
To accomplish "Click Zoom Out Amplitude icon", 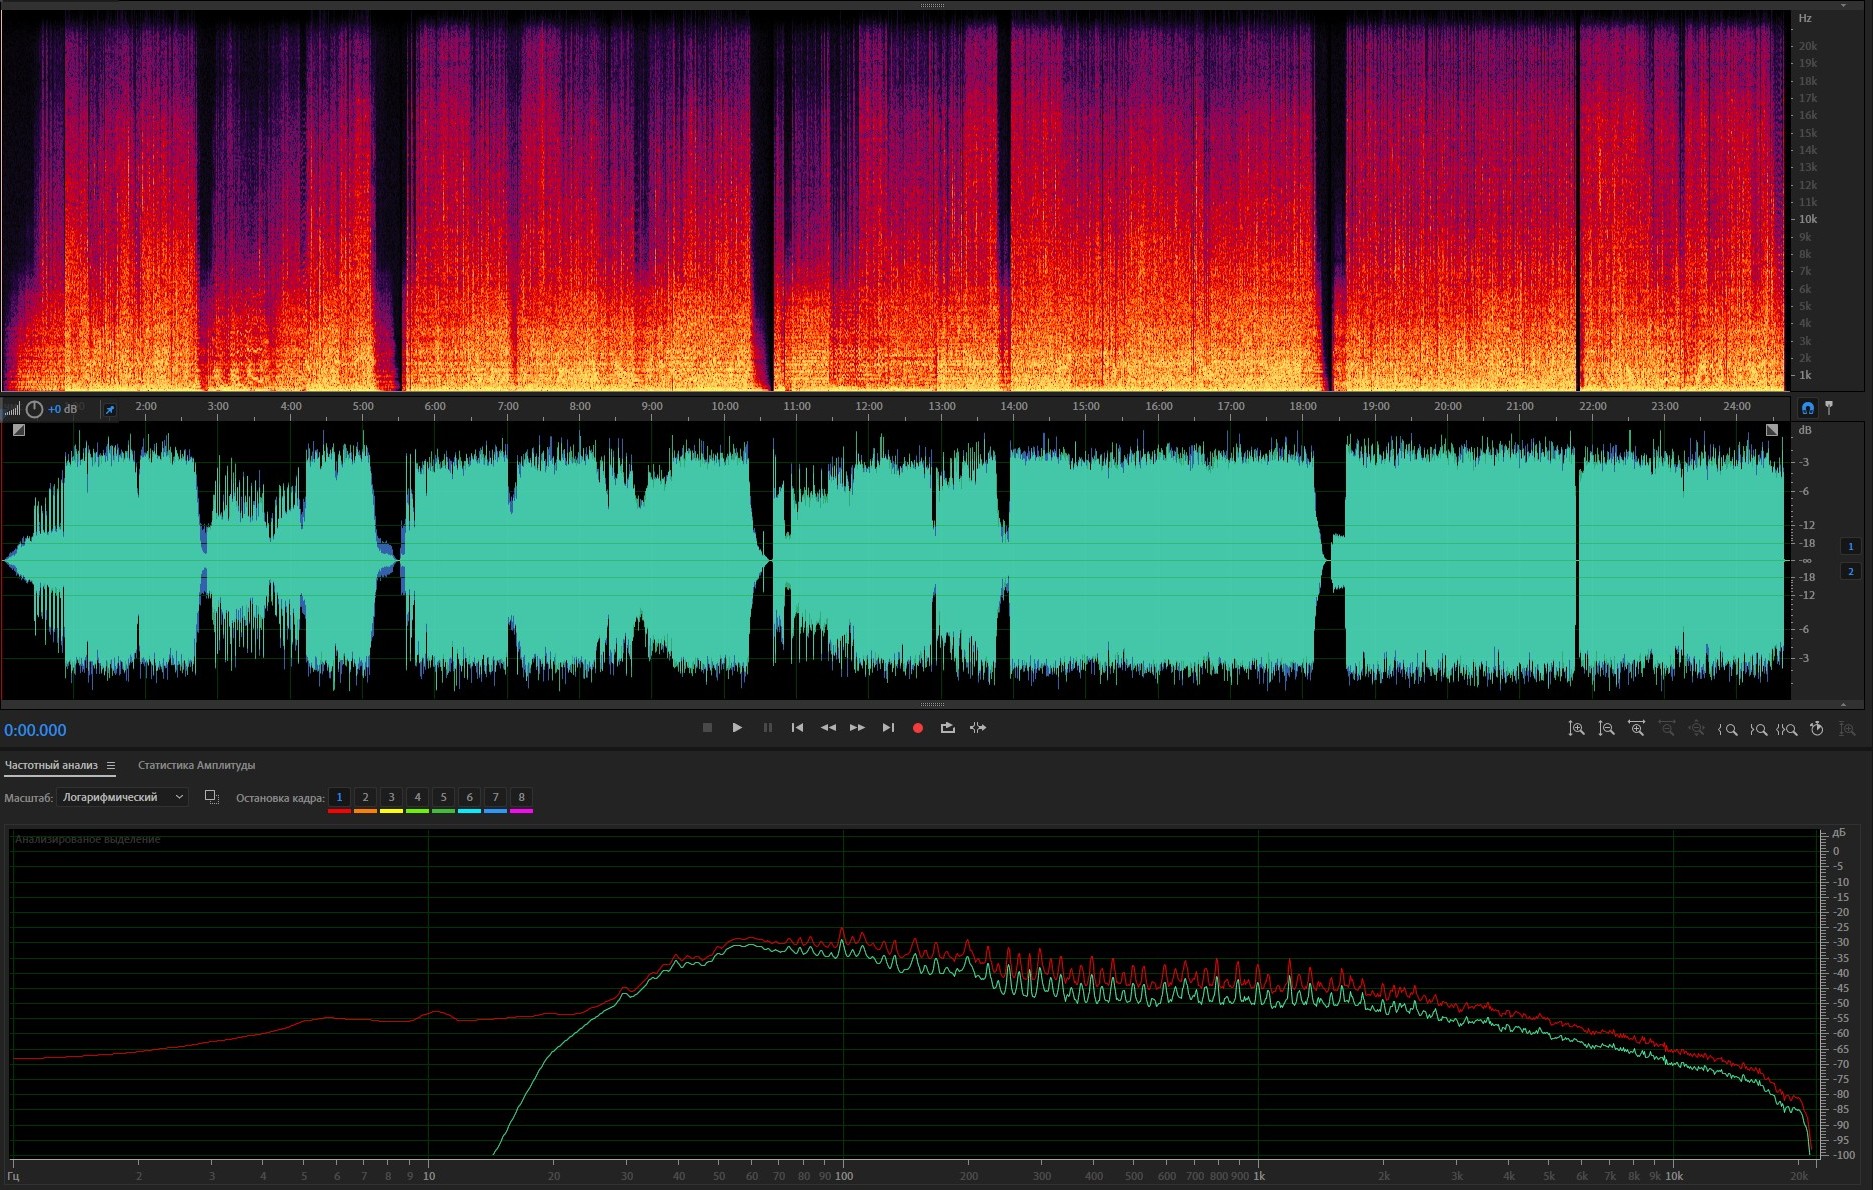I will (1606, 729).
